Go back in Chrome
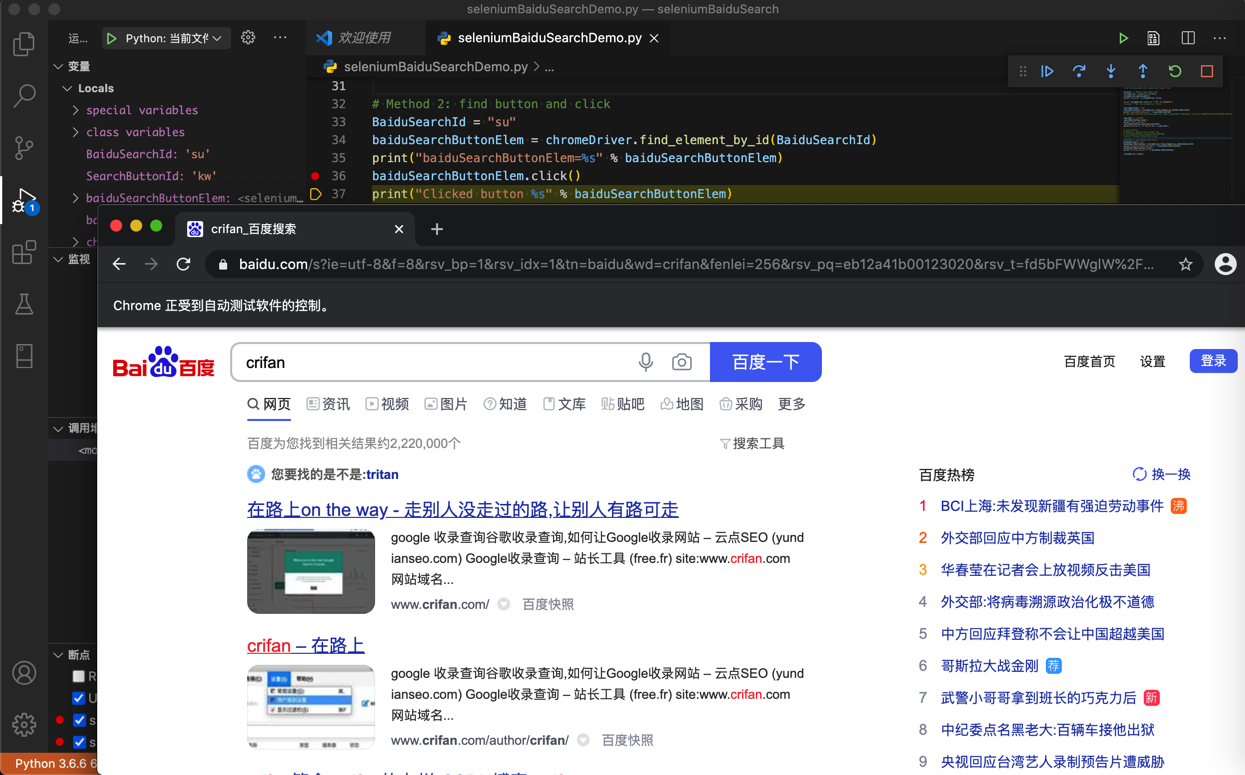The image size is (1245, 775). [x=119, y=264]
